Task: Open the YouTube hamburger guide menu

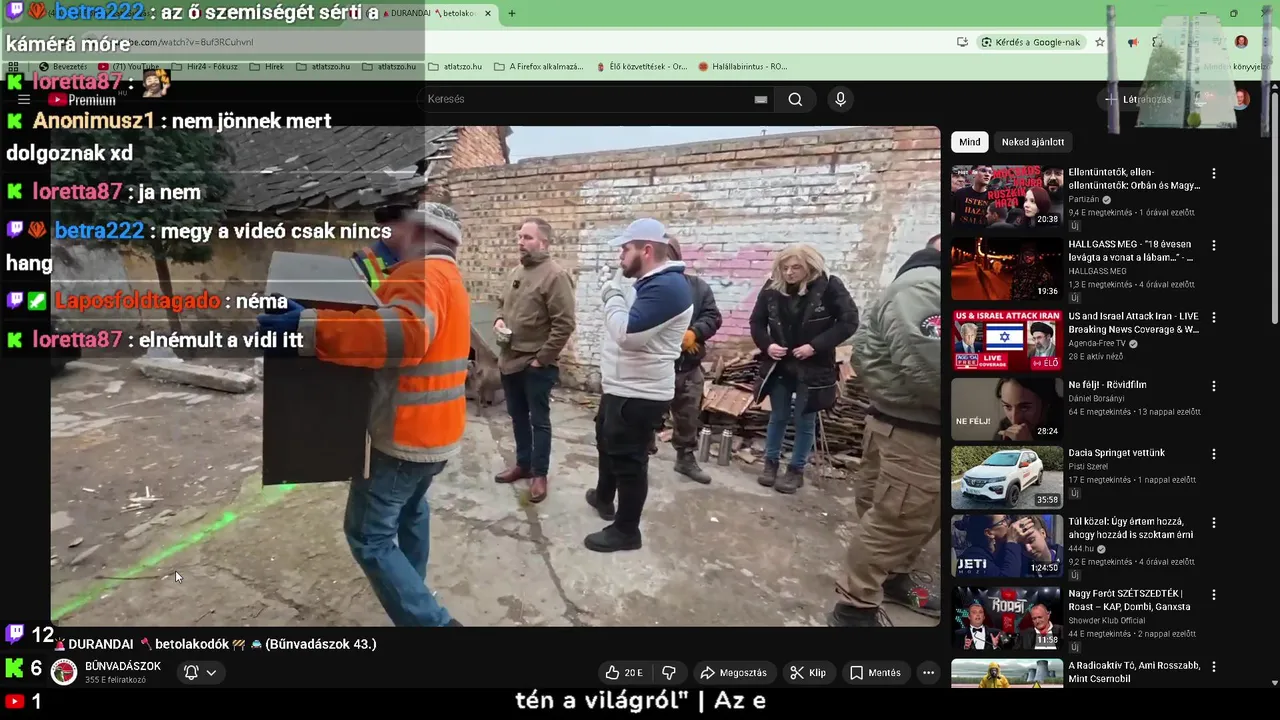Action: 24,99
